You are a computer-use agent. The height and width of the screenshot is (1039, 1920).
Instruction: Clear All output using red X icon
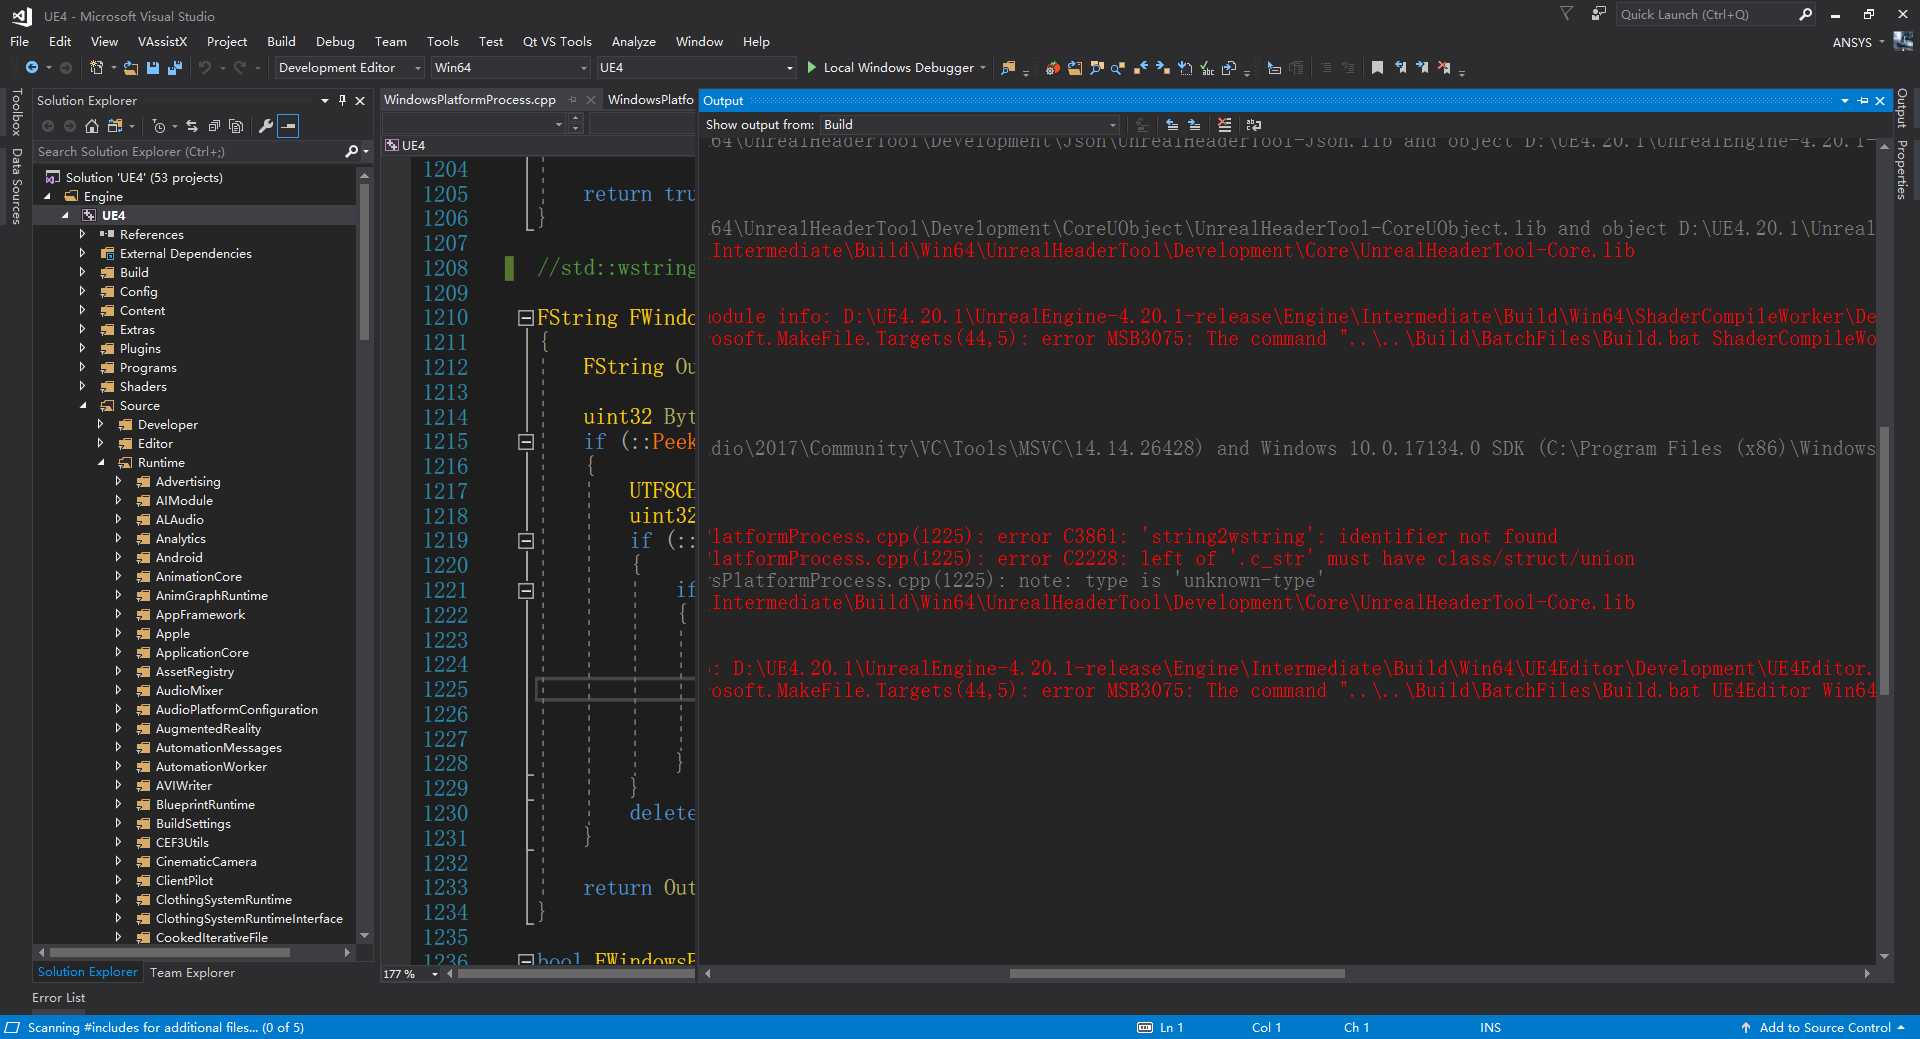[1225, 125]
